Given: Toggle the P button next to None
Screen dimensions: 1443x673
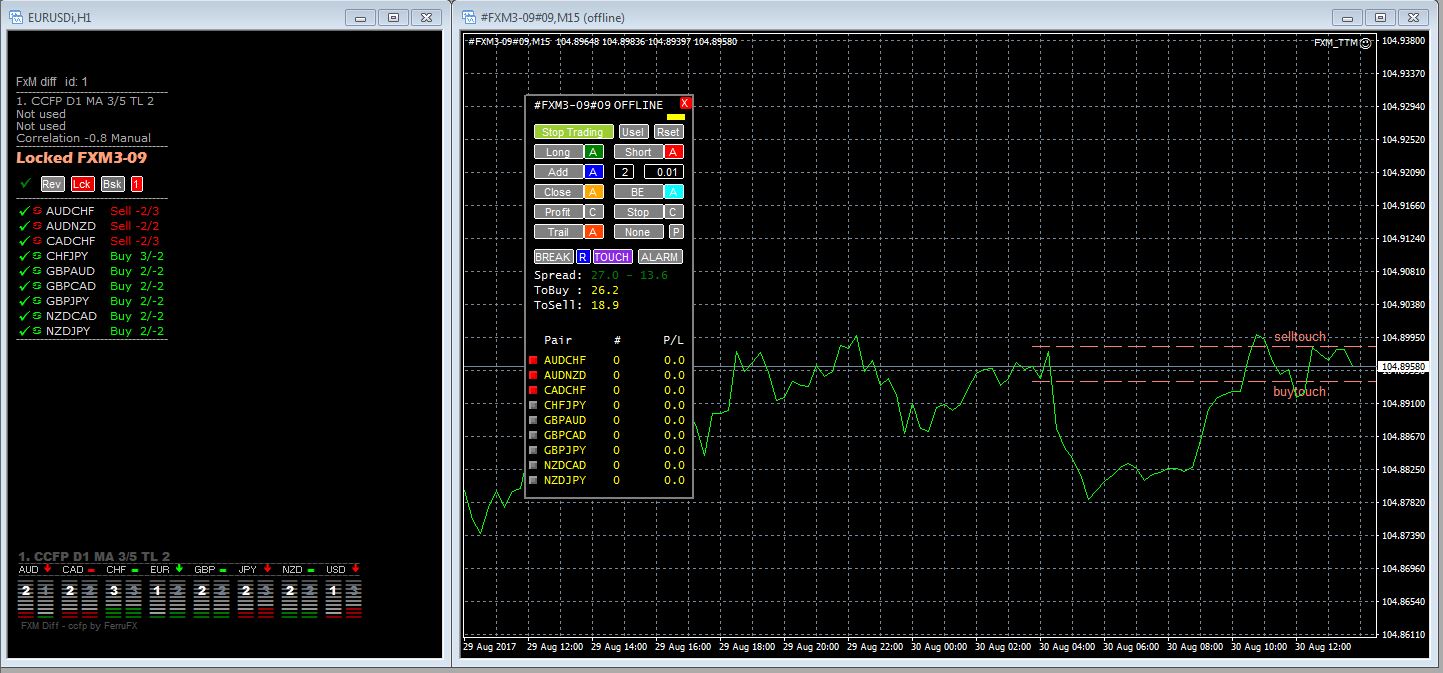Looking at the screenshot, I should [x=675, y=232].
